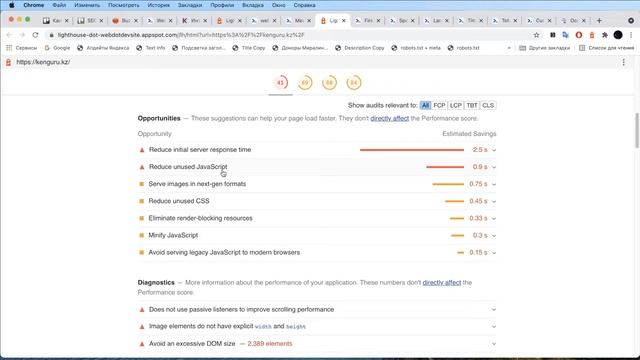The image size is (640, 360).
Task: Select the Performance score gauge 41
Action: [x=280, y=82]
